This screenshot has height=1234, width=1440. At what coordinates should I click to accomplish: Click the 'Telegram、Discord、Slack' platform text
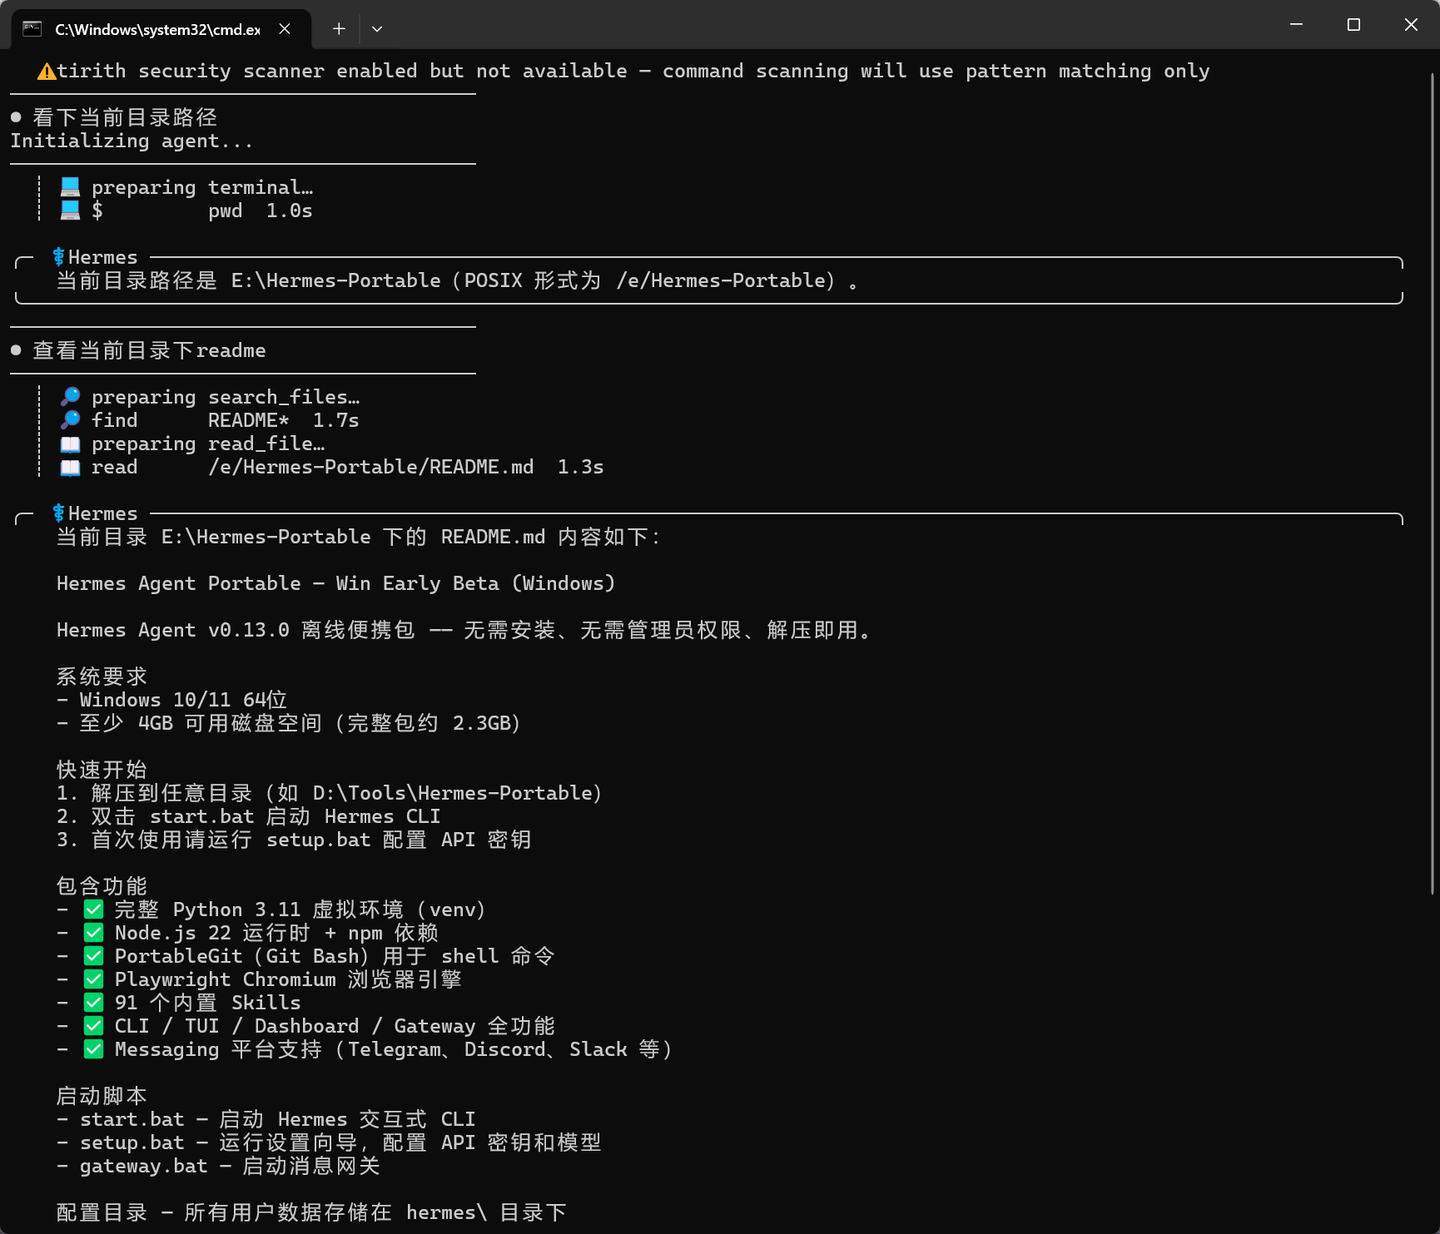point(488,1049)
